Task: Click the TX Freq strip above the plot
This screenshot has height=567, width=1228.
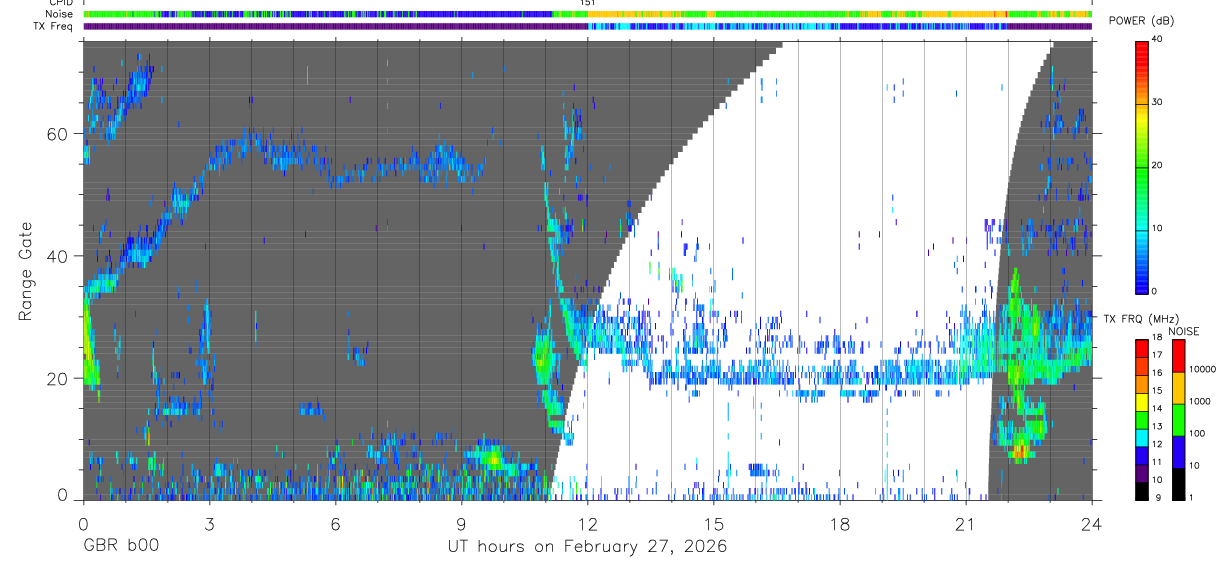Action: click(587, 26)
